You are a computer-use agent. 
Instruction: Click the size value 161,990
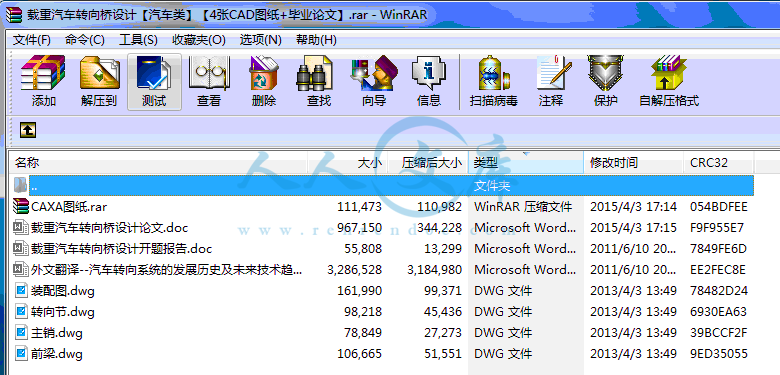[x=360, y=290]
